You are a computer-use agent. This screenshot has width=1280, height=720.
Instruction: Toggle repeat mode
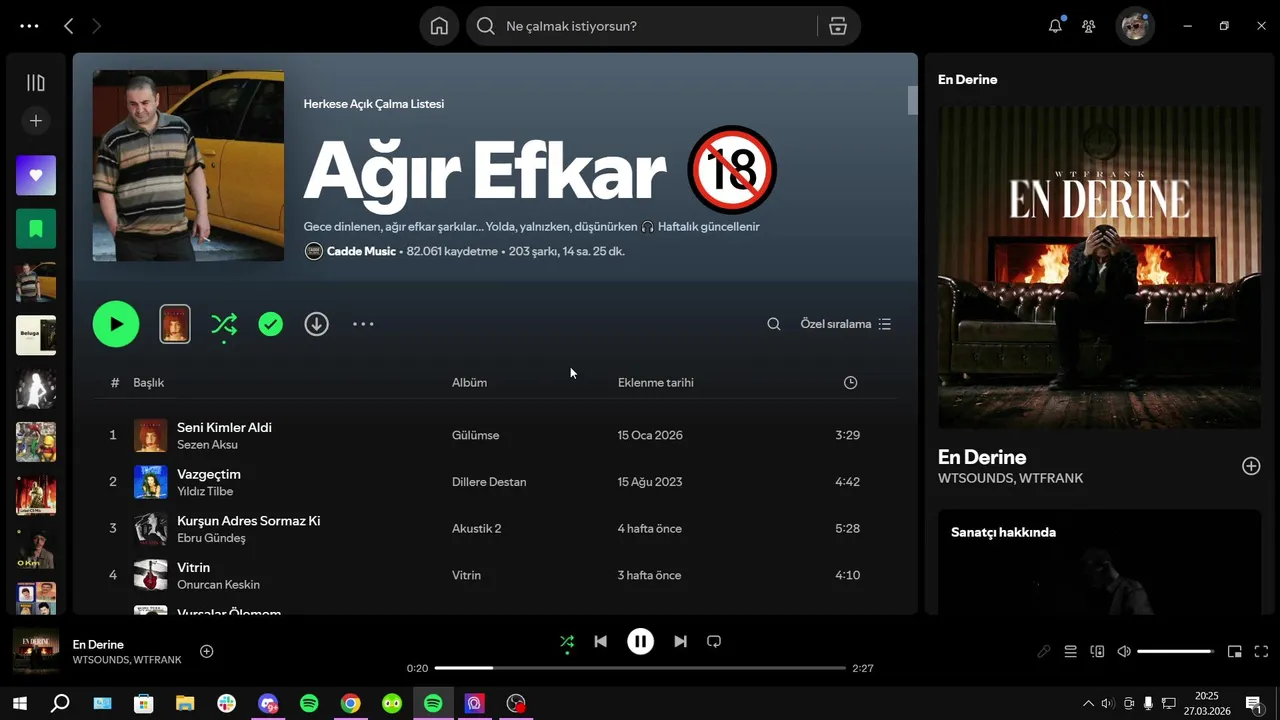[714, 641]
